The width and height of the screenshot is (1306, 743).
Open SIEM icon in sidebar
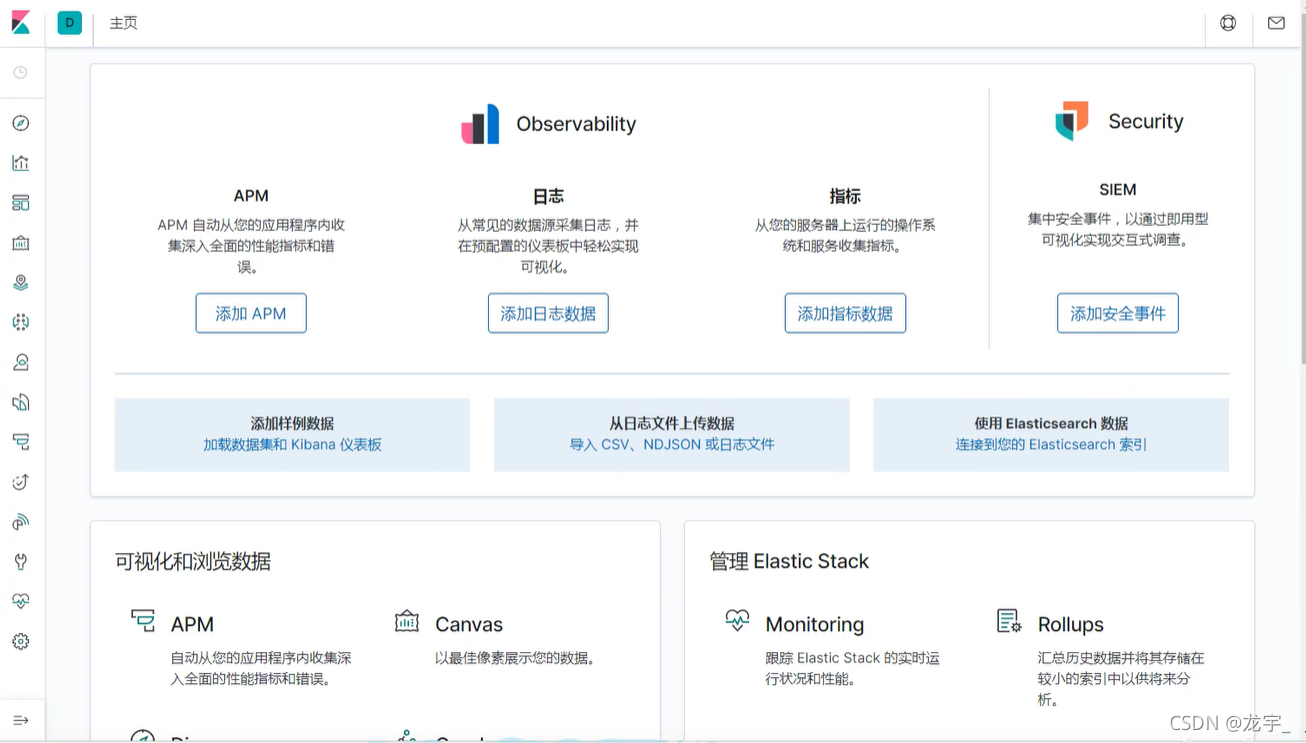pyautogui.click(x=21, y=522)
